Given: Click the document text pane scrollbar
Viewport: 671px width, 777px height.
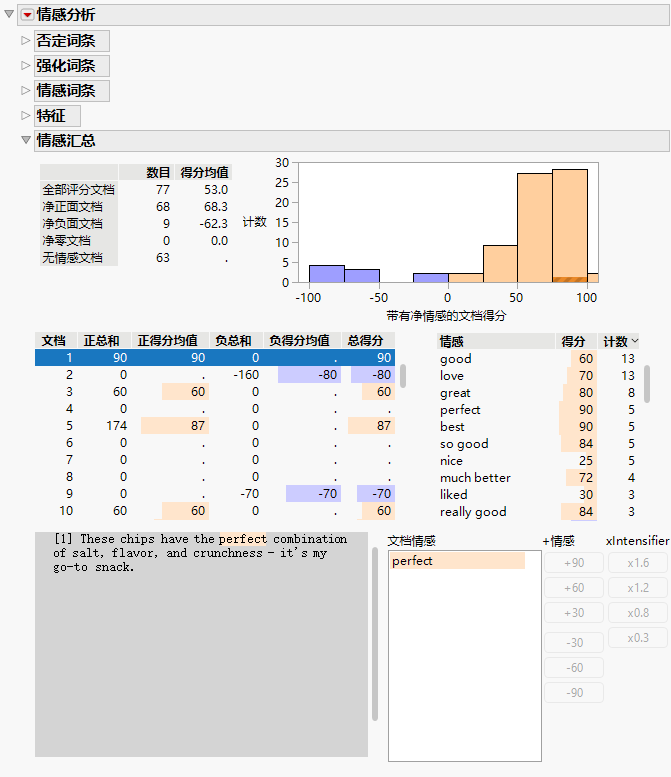Looking at the screenshot, I should pos(375,634).
